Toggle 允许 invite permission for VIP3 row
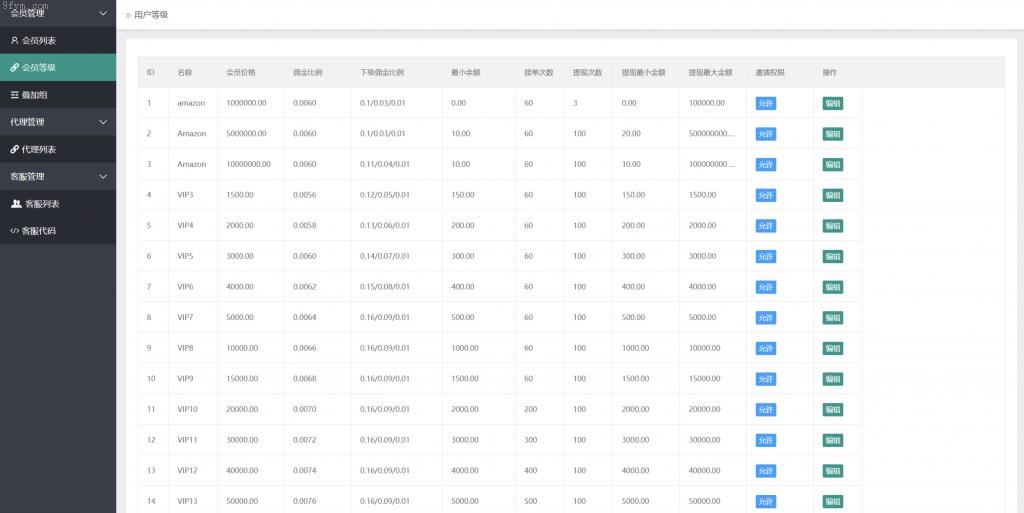The height and width of the screenshot is (513, 1024). coord(765,195)
